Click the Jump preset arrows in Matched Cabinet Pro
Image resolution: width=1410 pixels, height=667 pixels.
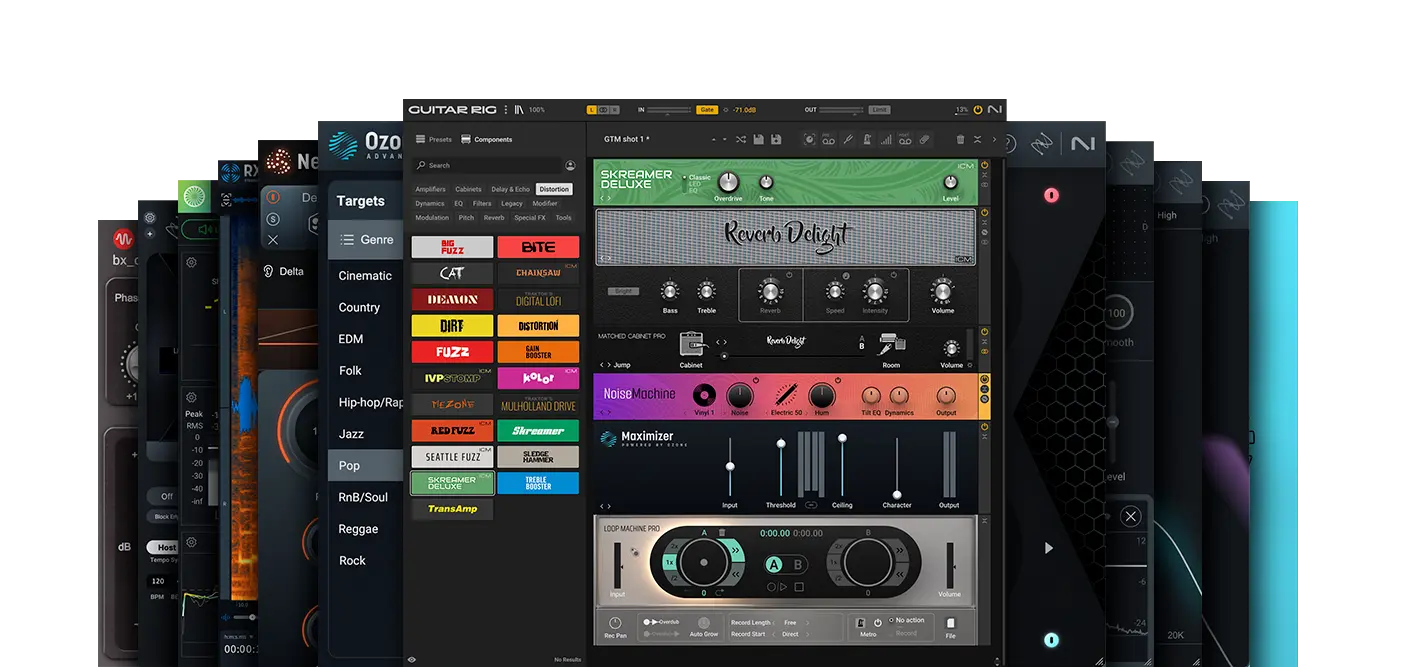pyautogui.click(x=605, y=365)
